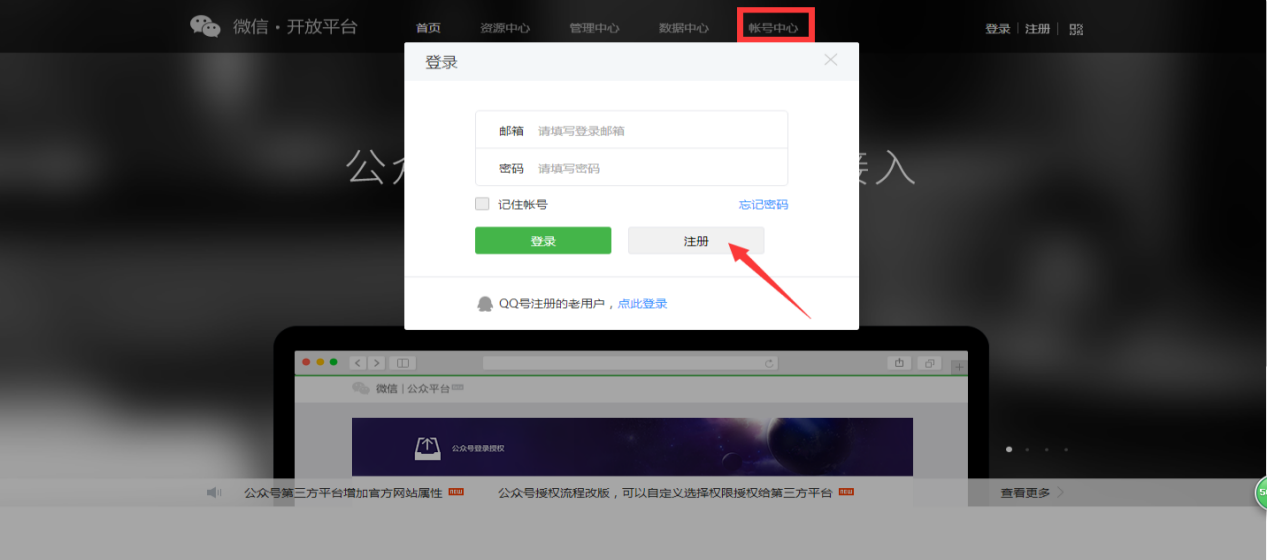
Task: Focus the 邮箱 input field
Action: pyautogui.click(x=631, y=130)
